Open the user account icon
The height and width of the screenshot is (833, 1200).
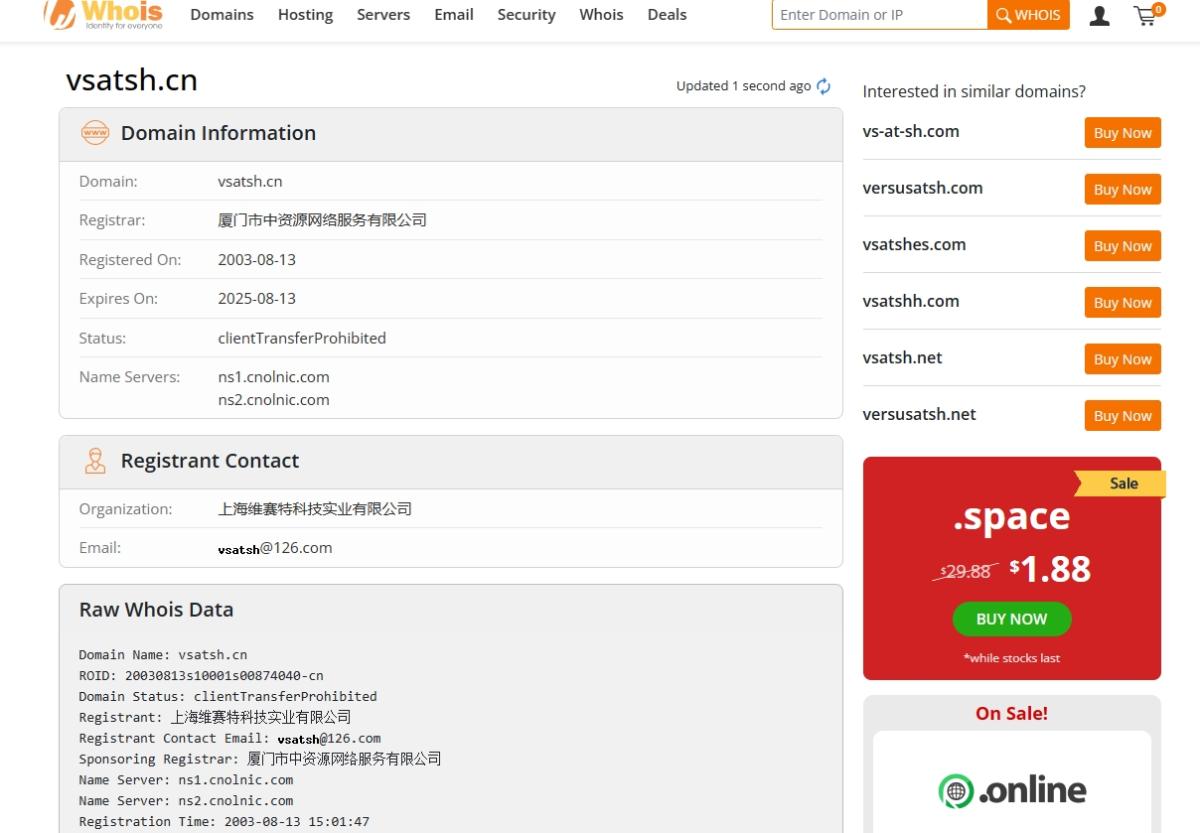click(x=1099, y=15)
